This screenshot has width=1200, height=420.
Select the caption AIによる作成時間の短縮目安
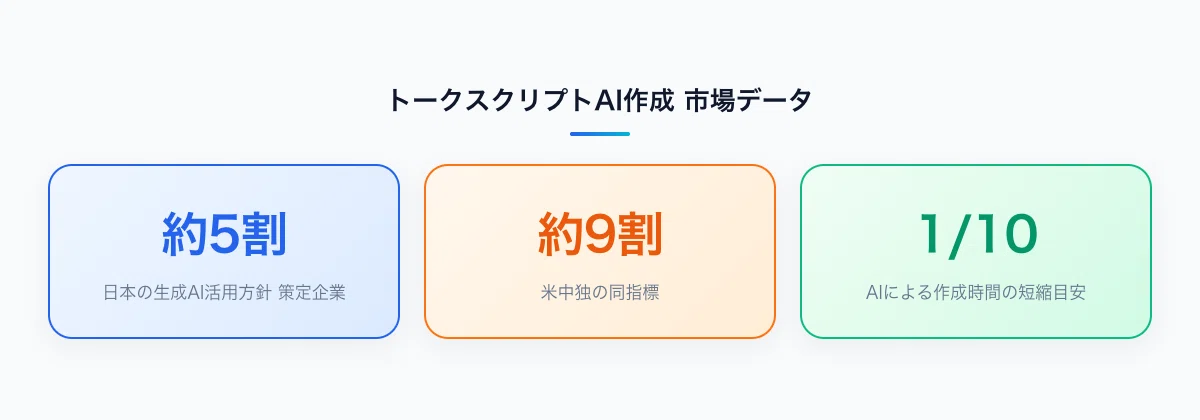click(976, 294)
